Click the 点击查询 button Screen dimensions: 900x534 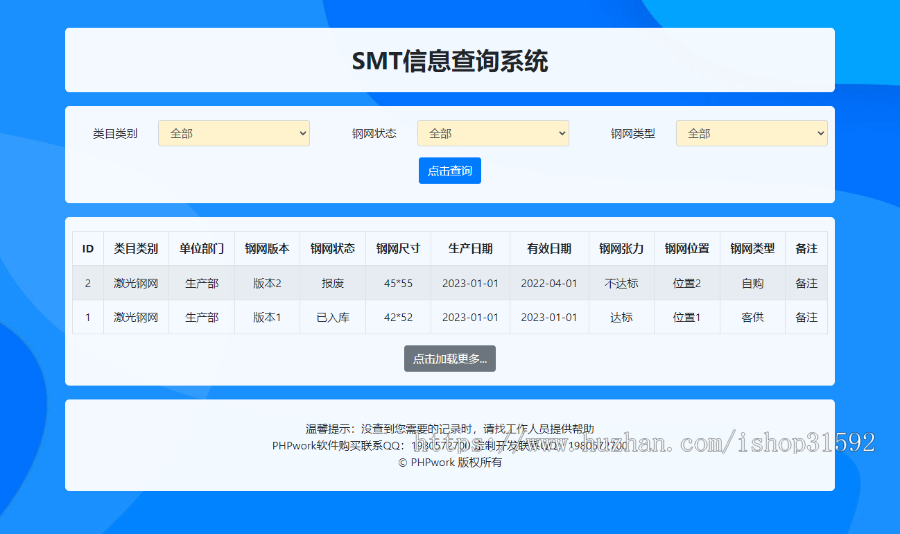[x=449, y=171]
